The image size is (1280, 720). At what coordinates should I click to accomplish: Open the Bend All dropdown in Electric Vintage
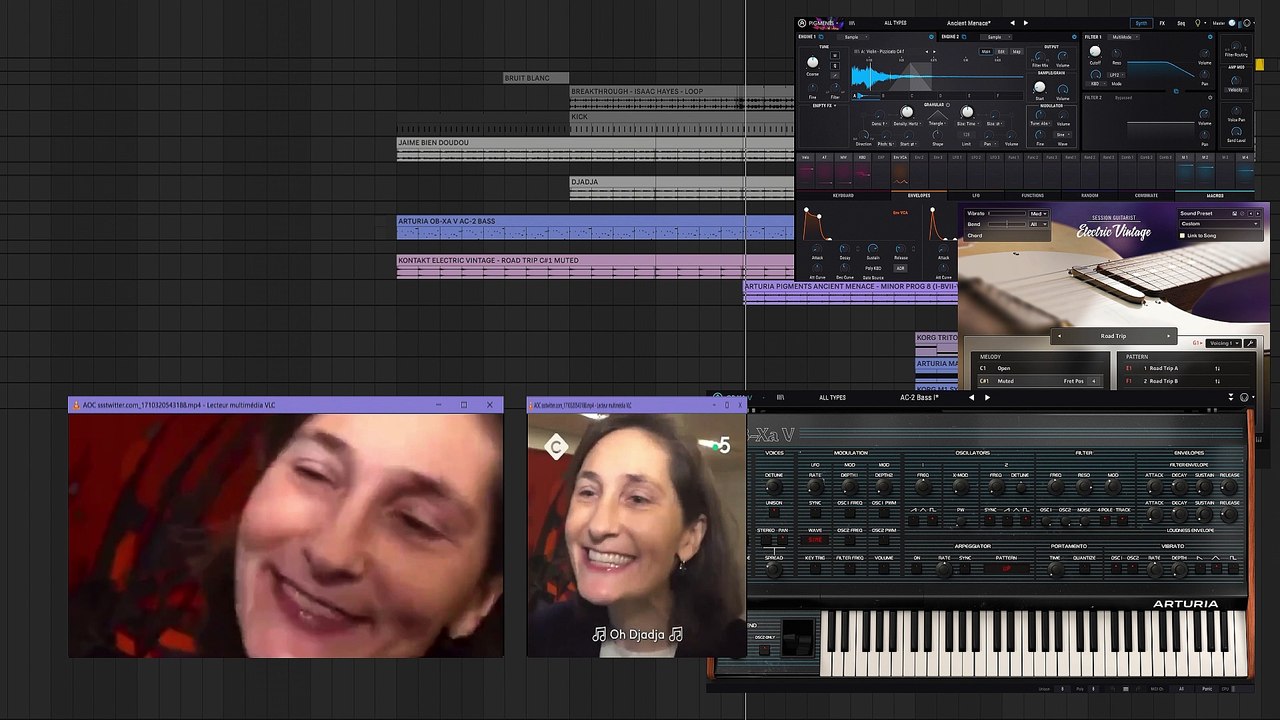[1038, 224]
